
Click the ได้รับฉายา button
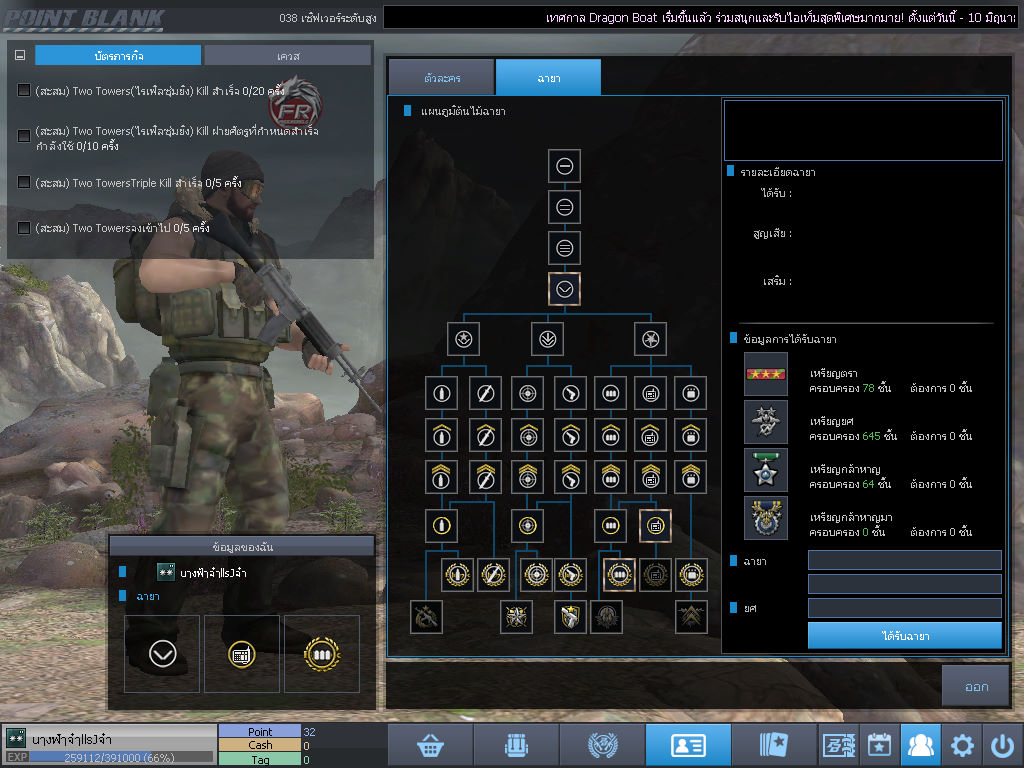904,635
